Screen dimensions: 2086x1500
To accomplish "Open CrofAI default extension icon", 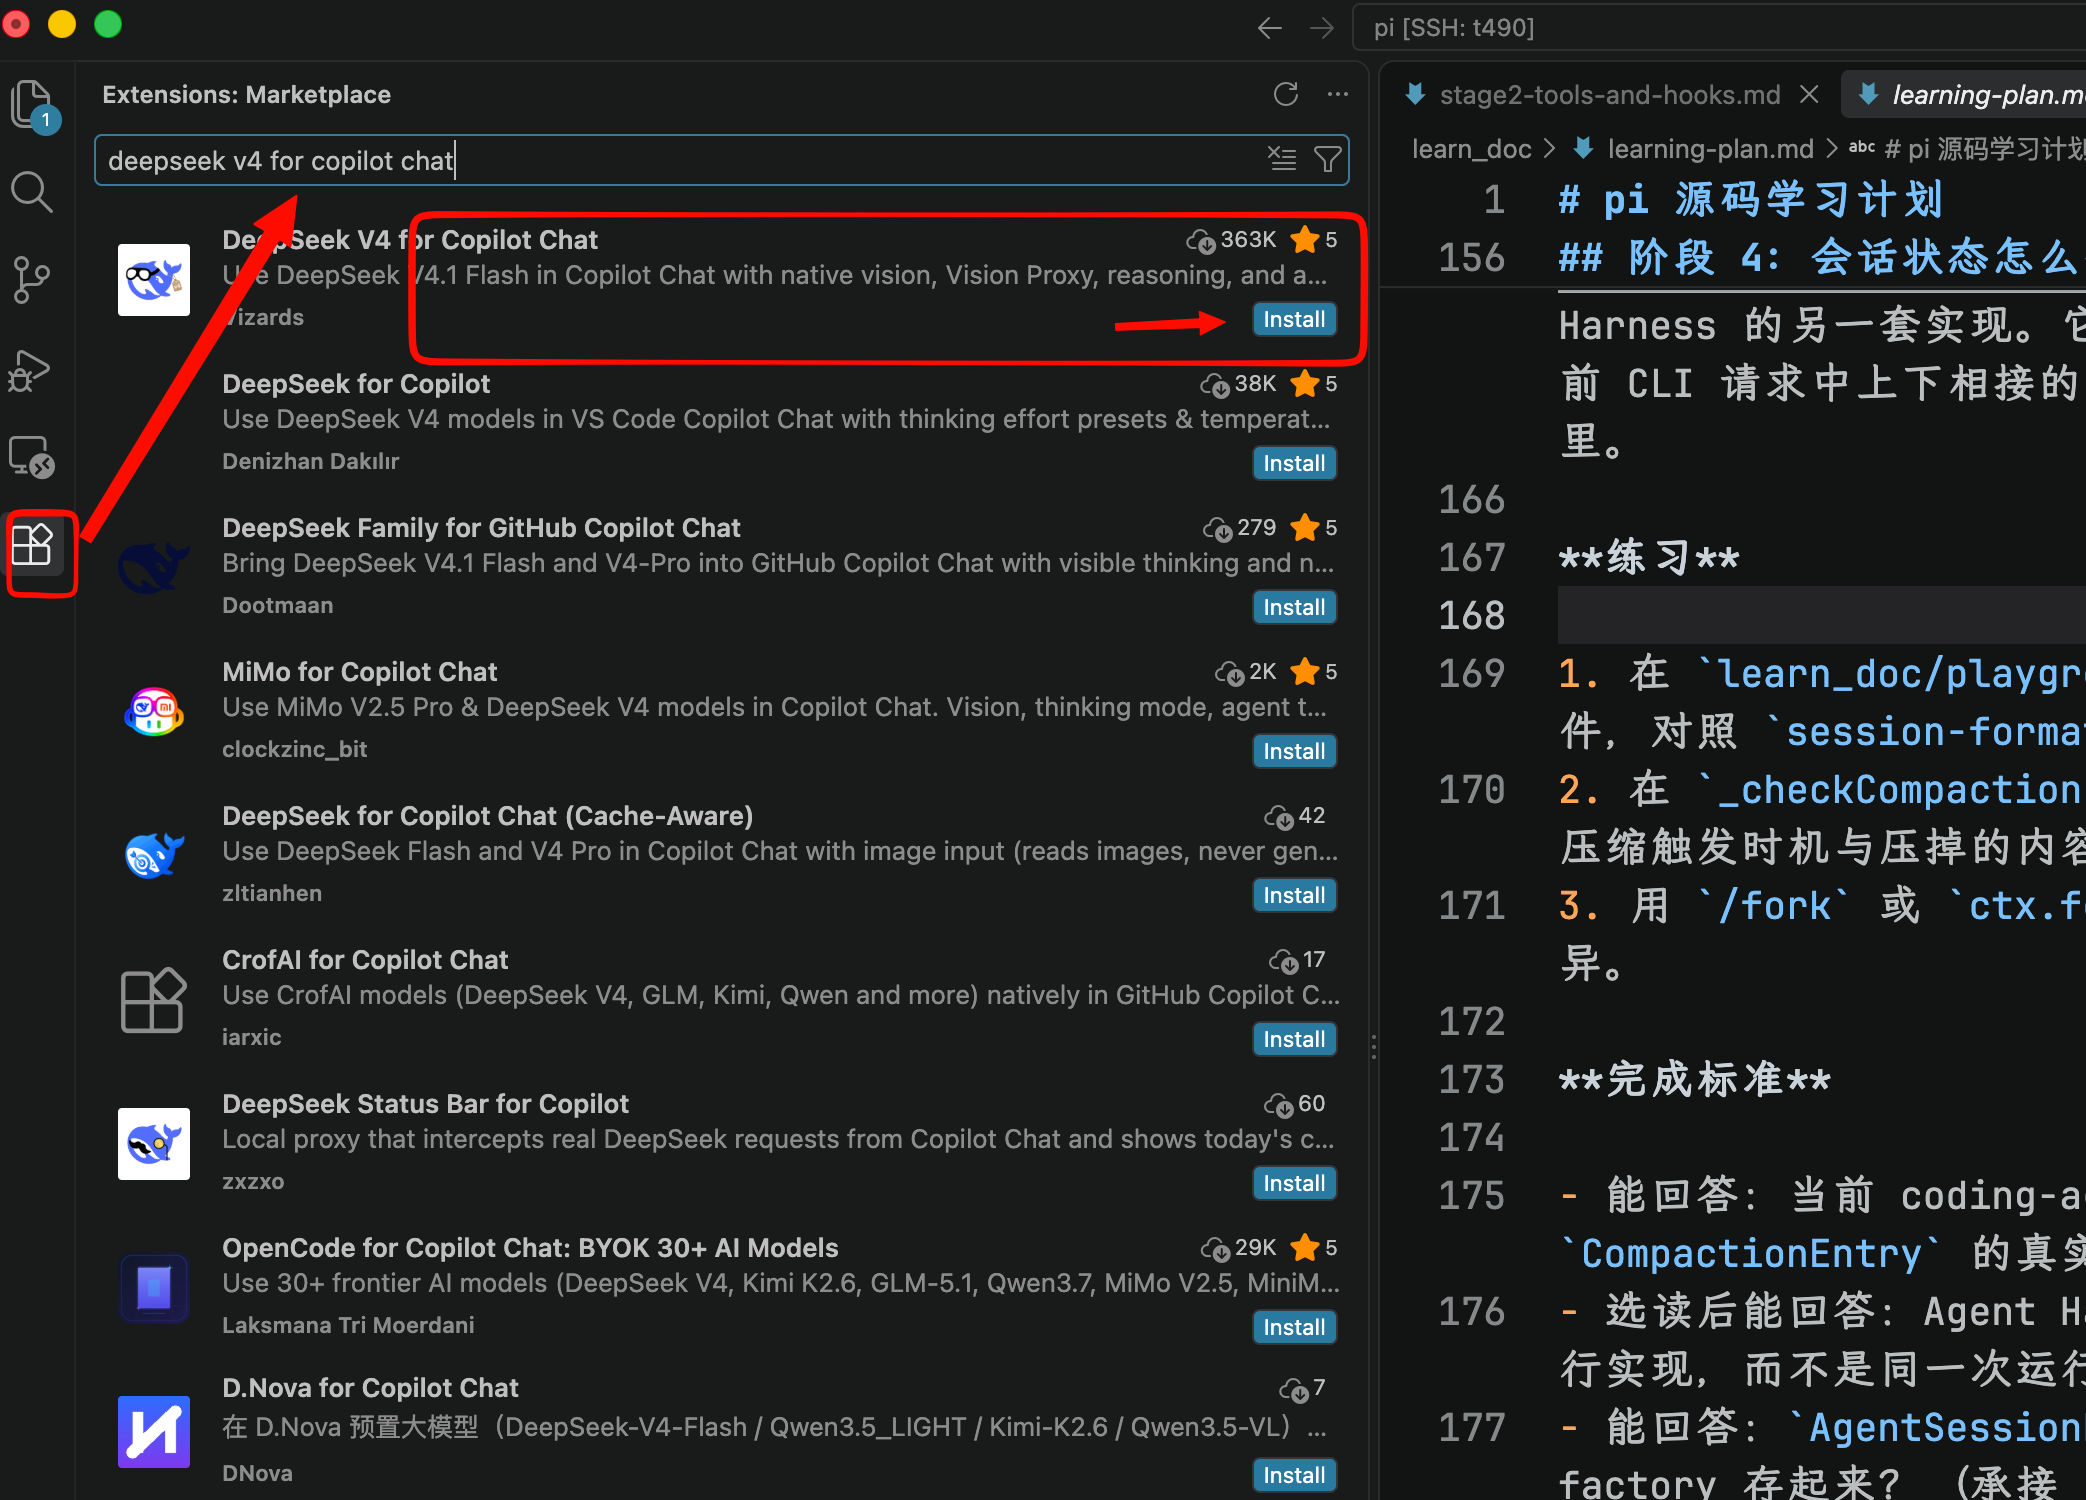I will (x=154, y=1000).
